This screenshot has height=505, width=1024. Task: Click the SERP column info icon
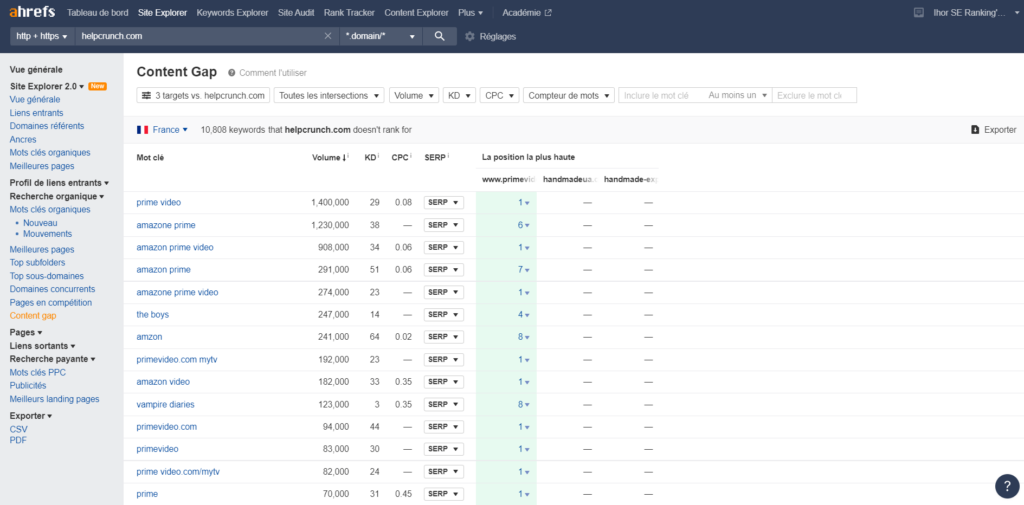pyautogui.click(x=448, y=157)
